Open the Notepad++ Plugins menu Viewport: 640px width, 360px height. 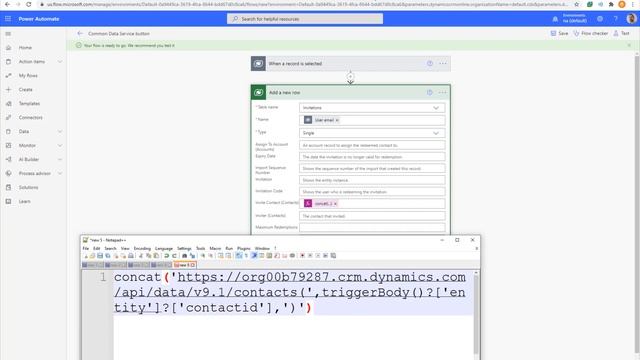pyautogui.click(x=244, y=249)
